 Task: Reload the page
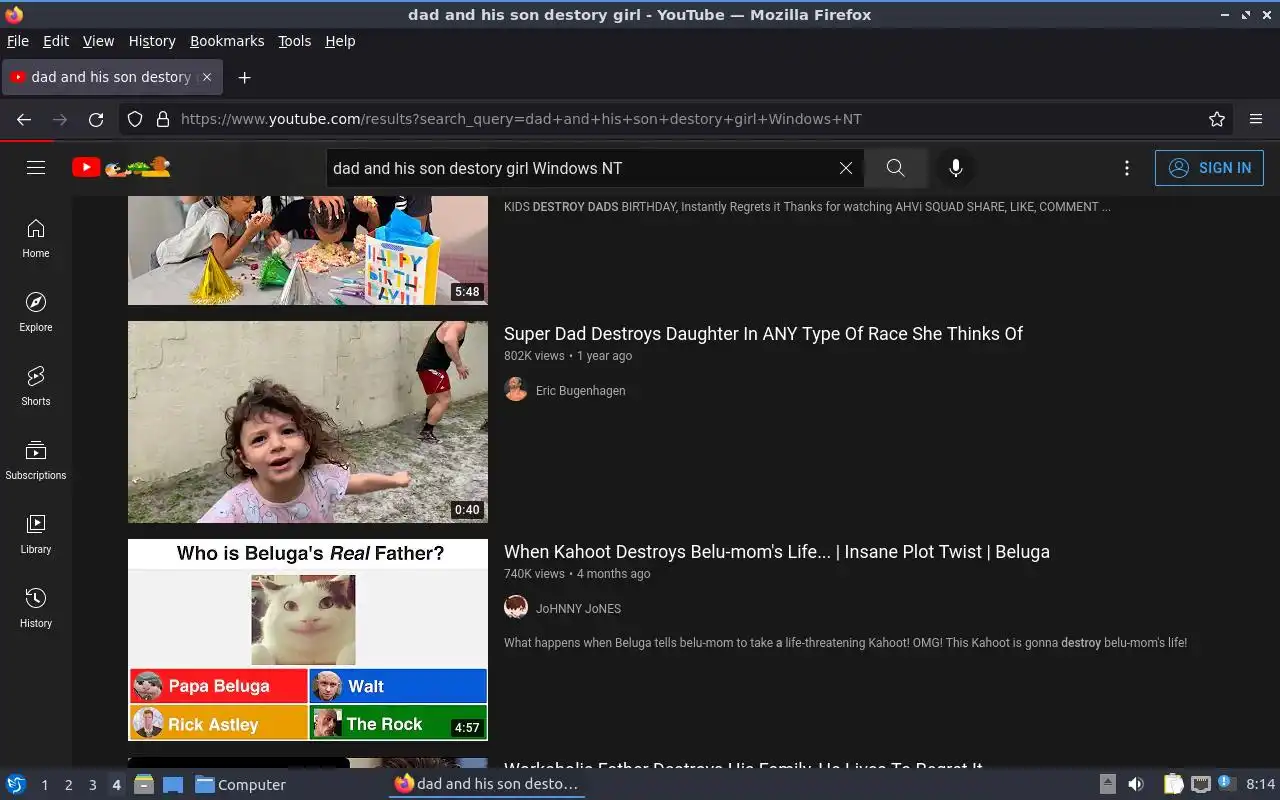click(96, 119)
